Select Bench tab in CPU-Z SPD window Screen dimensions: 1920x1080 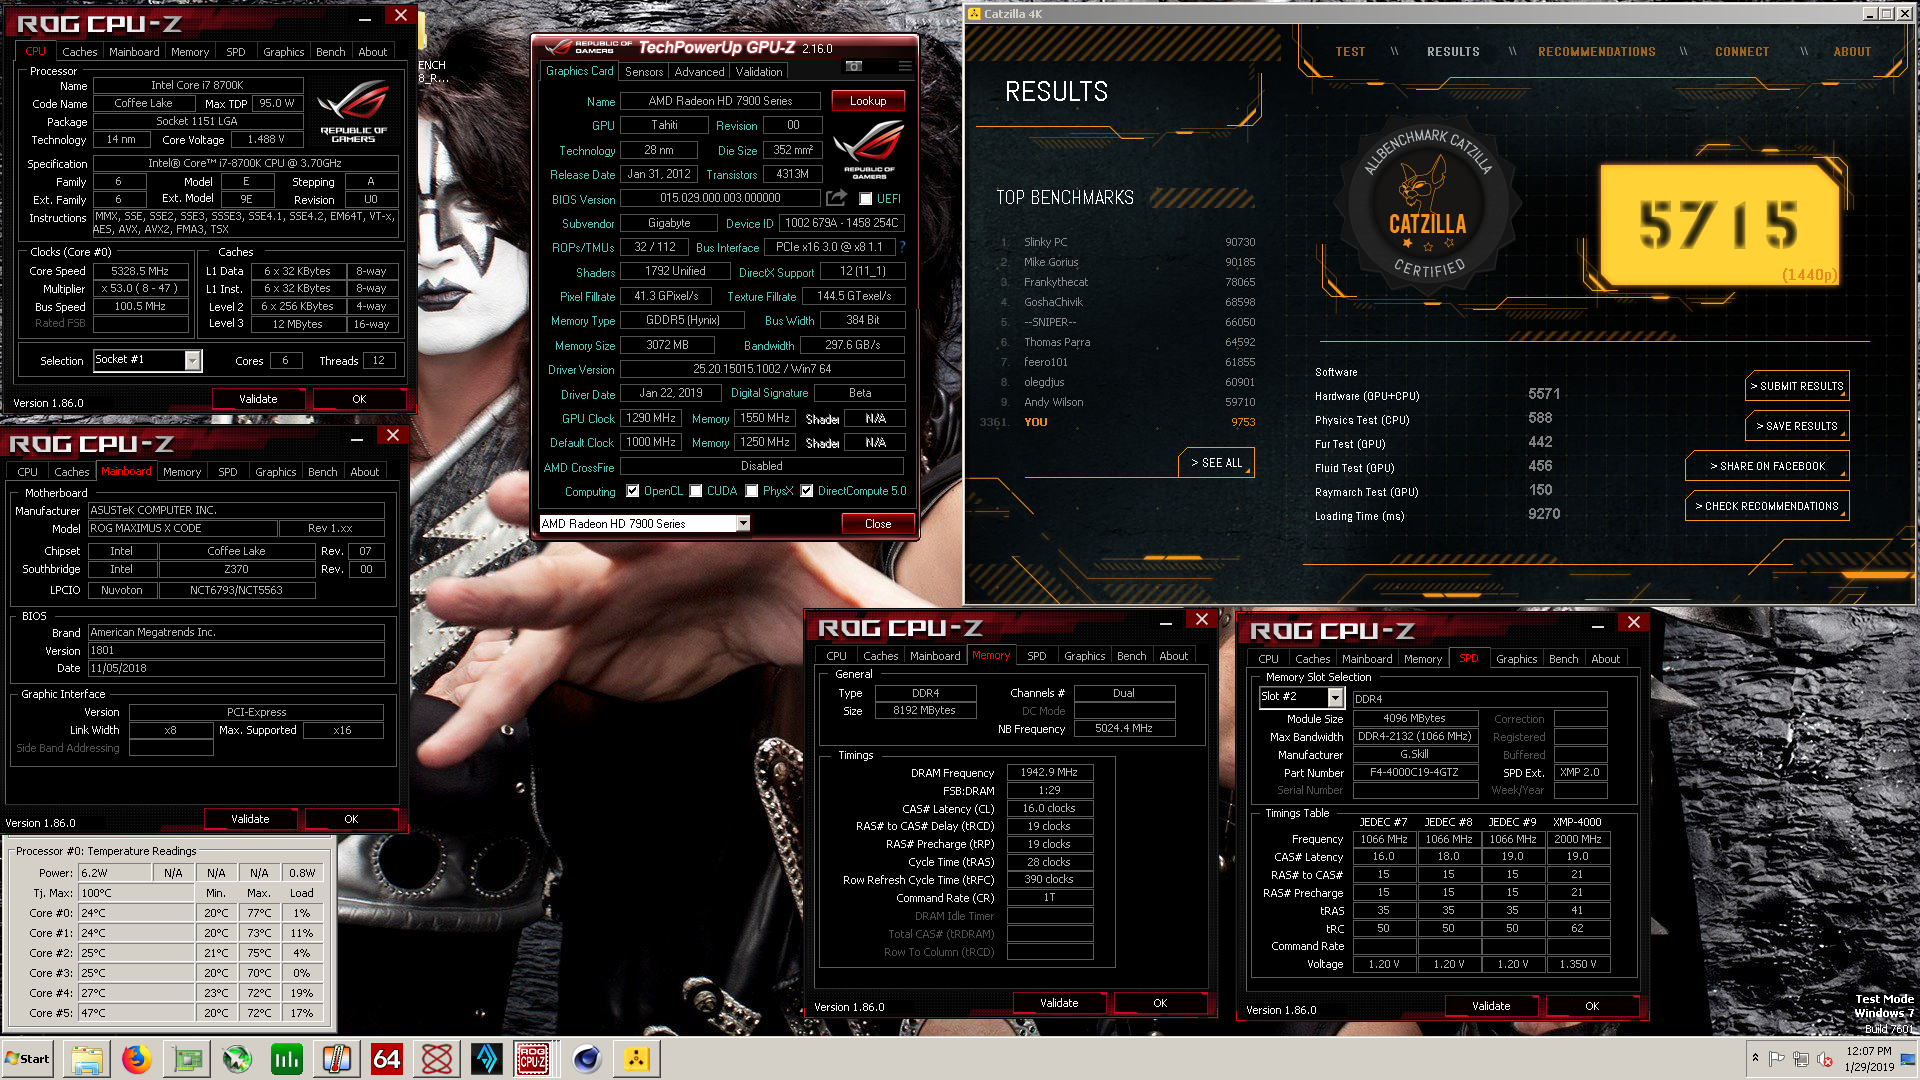tap(1563, 659)
